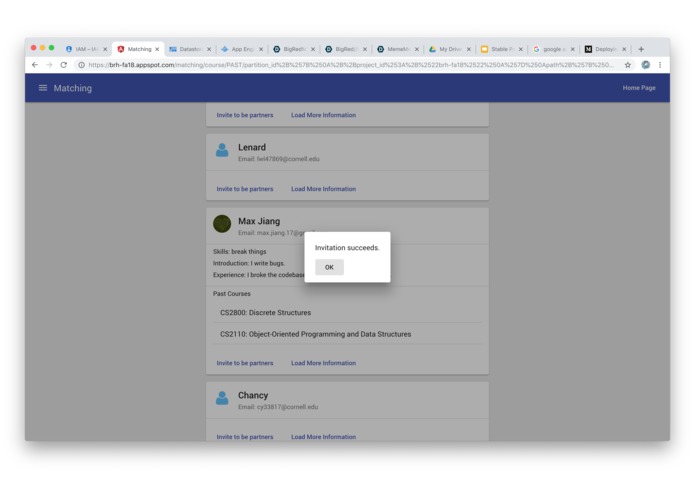695x494 pixels.
Task: Switch to the IAM browser tab
Action: click(86, 49)
